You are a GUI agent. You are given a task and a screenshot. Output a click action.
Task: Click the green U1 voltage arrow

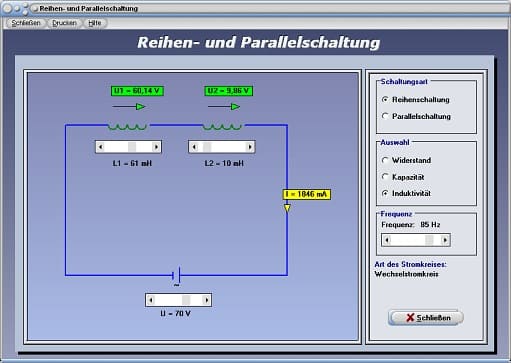(x=129, y=107)
